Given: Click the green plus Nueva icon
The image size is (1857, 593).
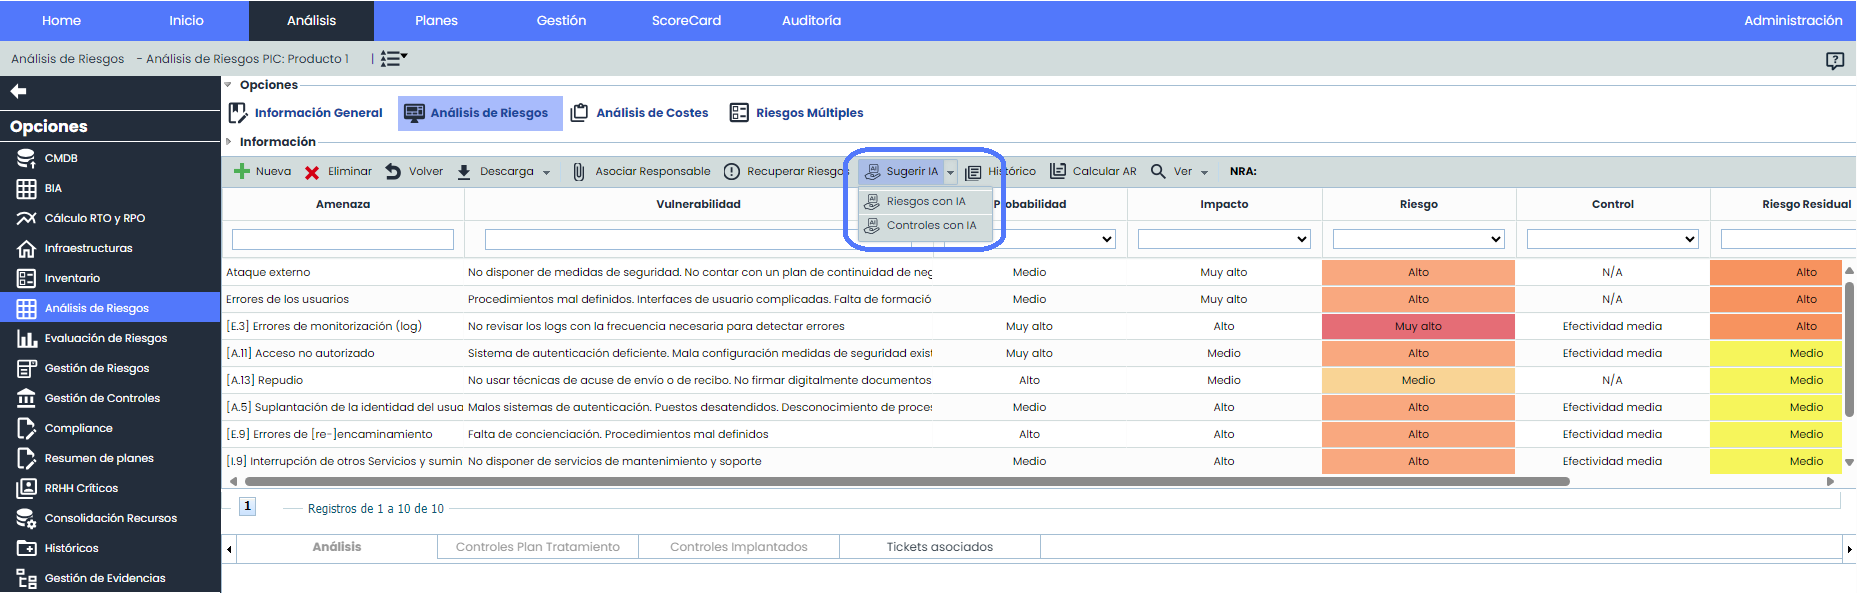Looking at the screenshot, I should (241, 172).
